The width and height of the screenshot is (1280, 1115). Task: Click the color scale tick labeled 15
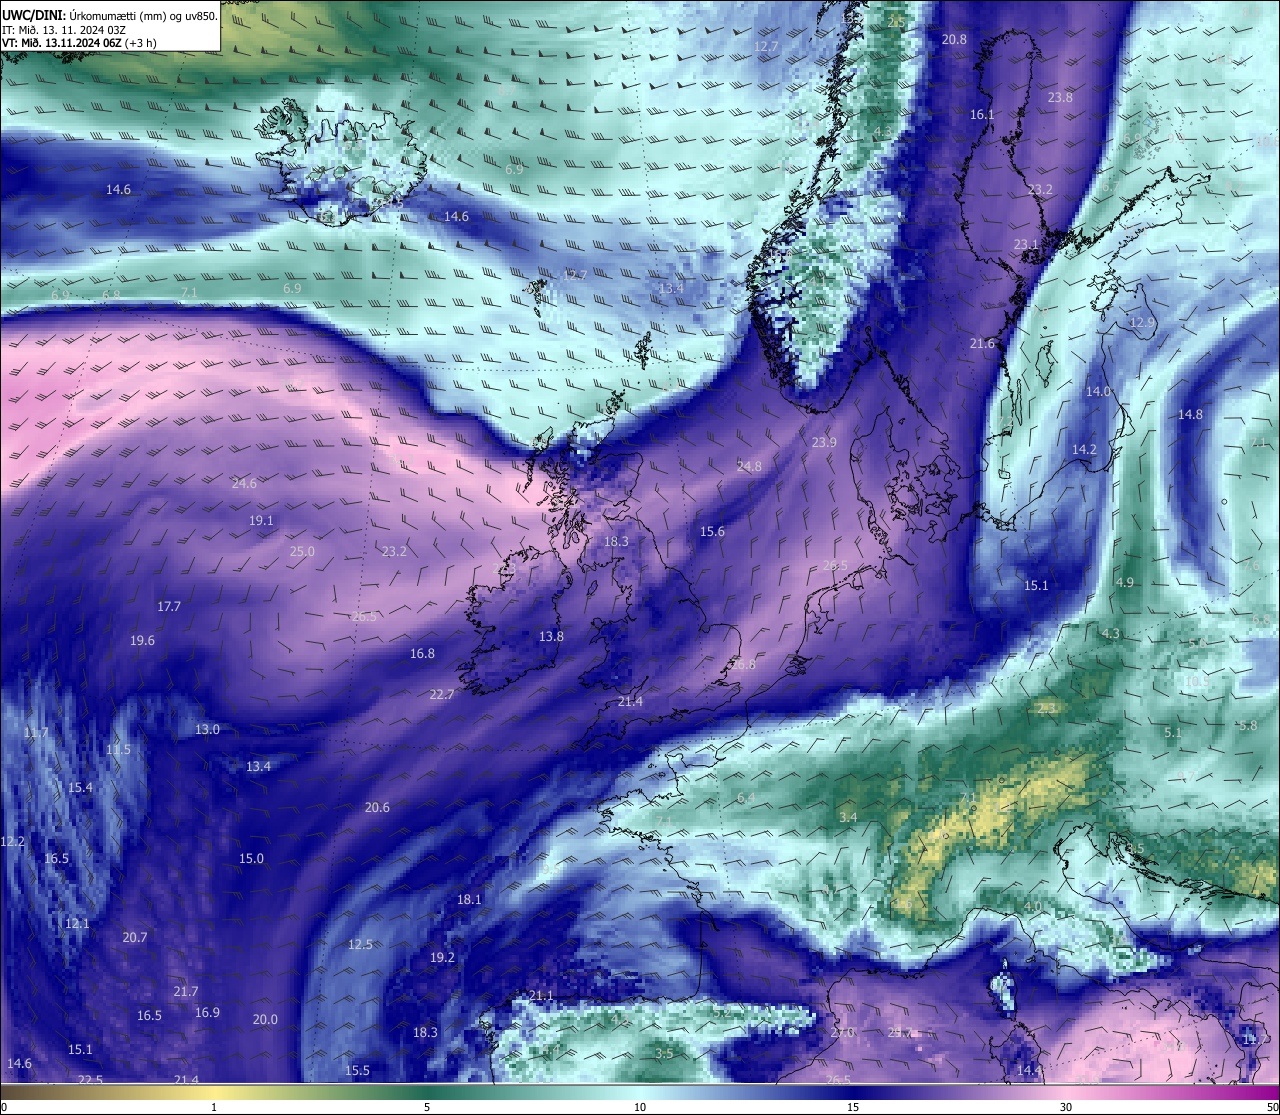[853, 1107]
